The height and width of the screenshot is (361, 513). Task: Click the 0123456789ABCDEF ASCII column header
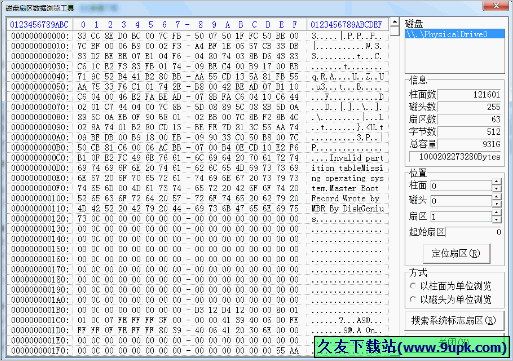pos(346,24)
